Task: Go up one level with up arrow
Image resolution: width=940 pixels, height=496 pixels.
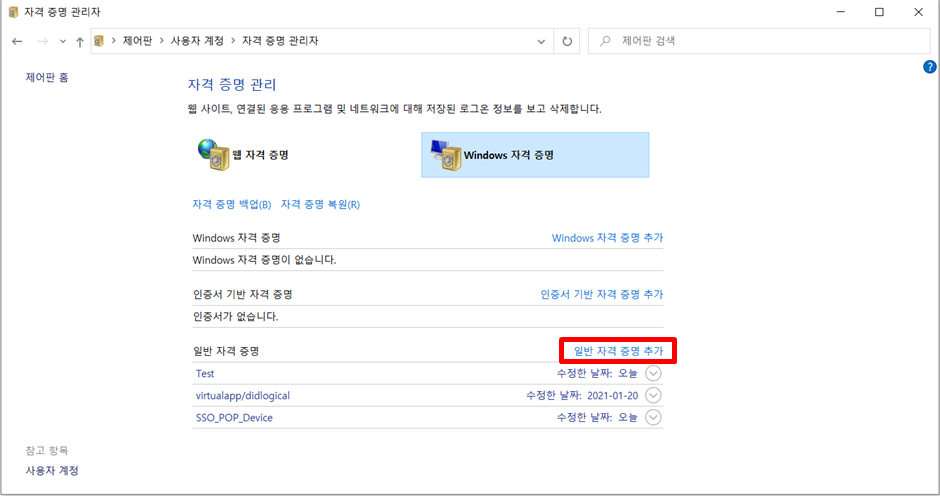Action: (80, 41)
